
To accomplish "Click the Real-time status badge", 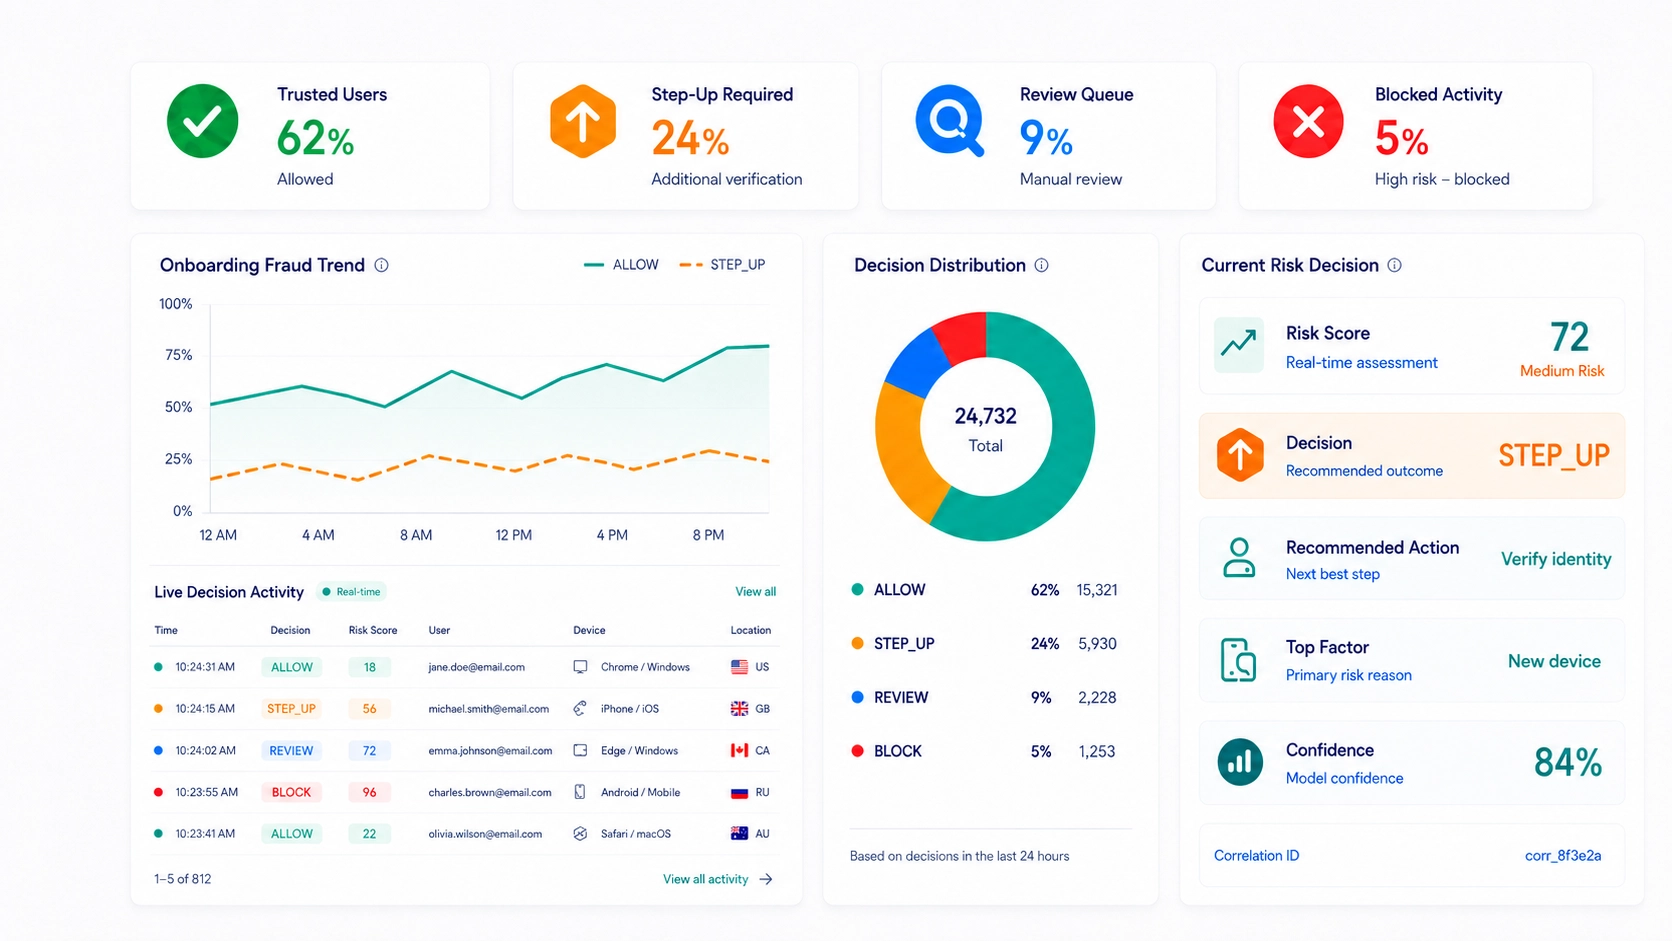I will [x=351, y=592].
